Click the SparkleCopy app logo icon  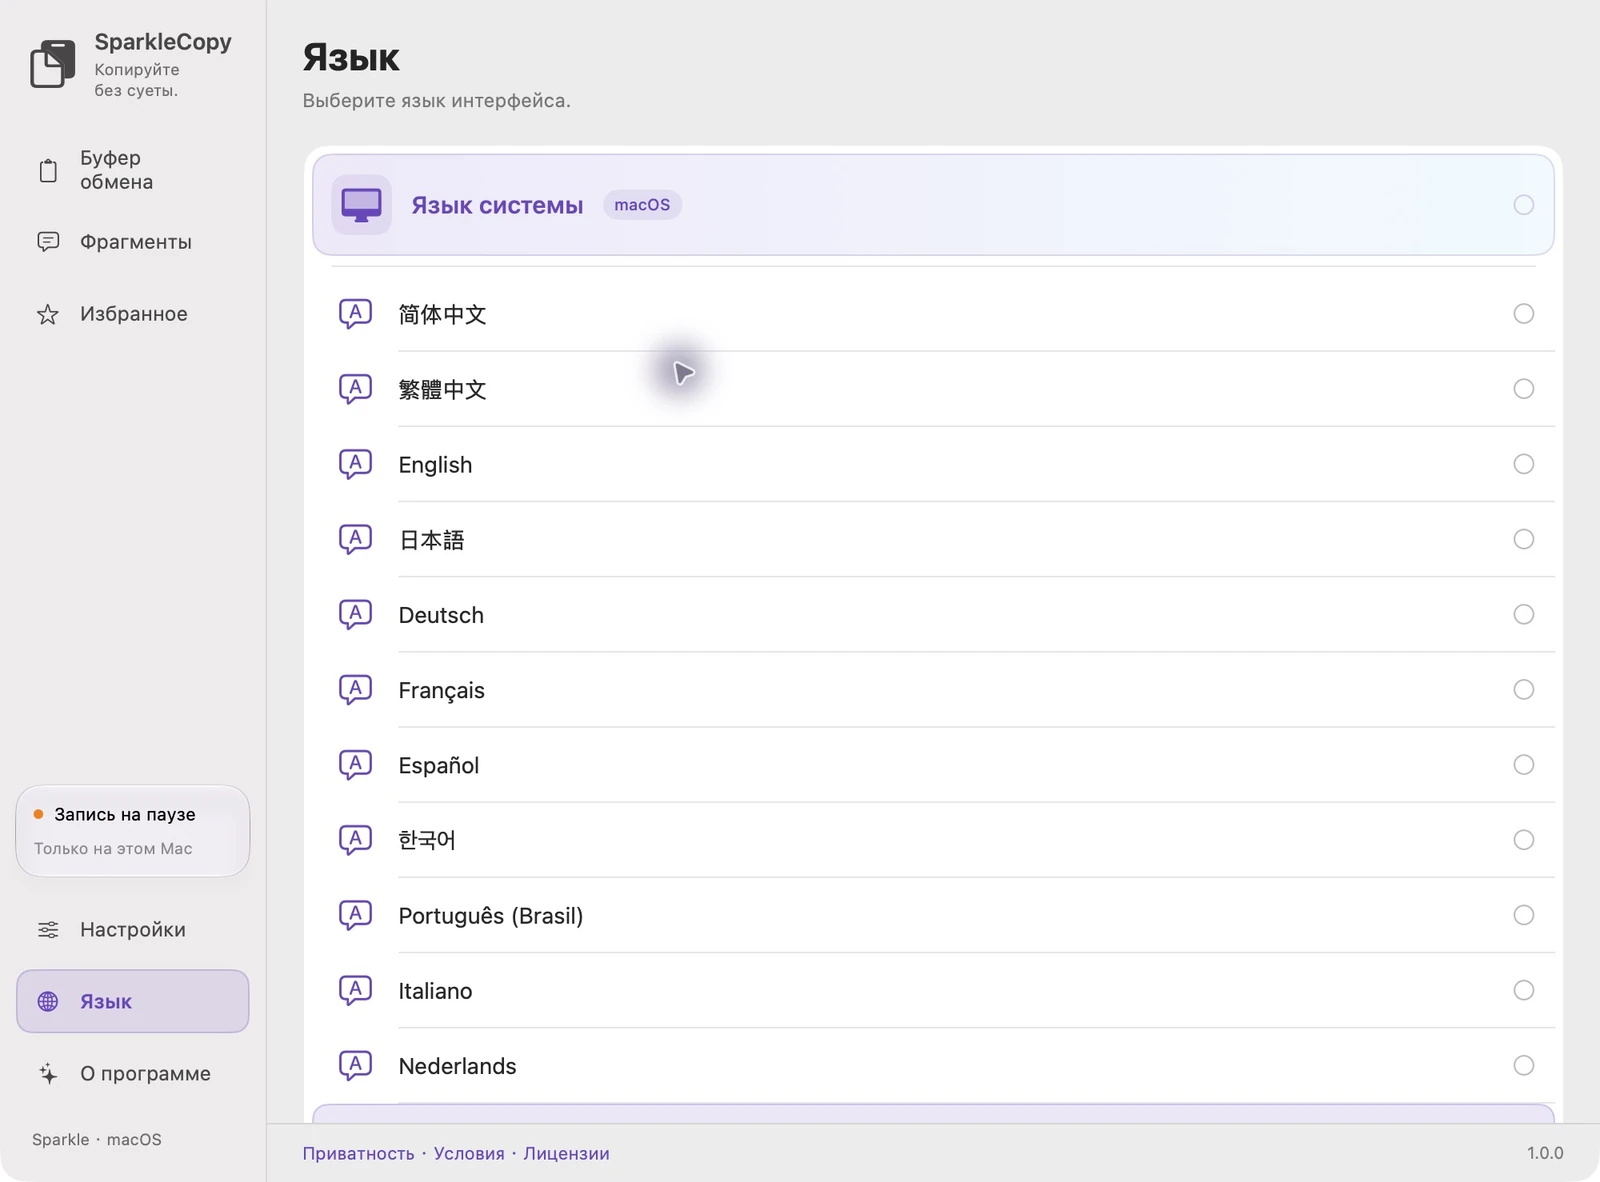point(53,64)
